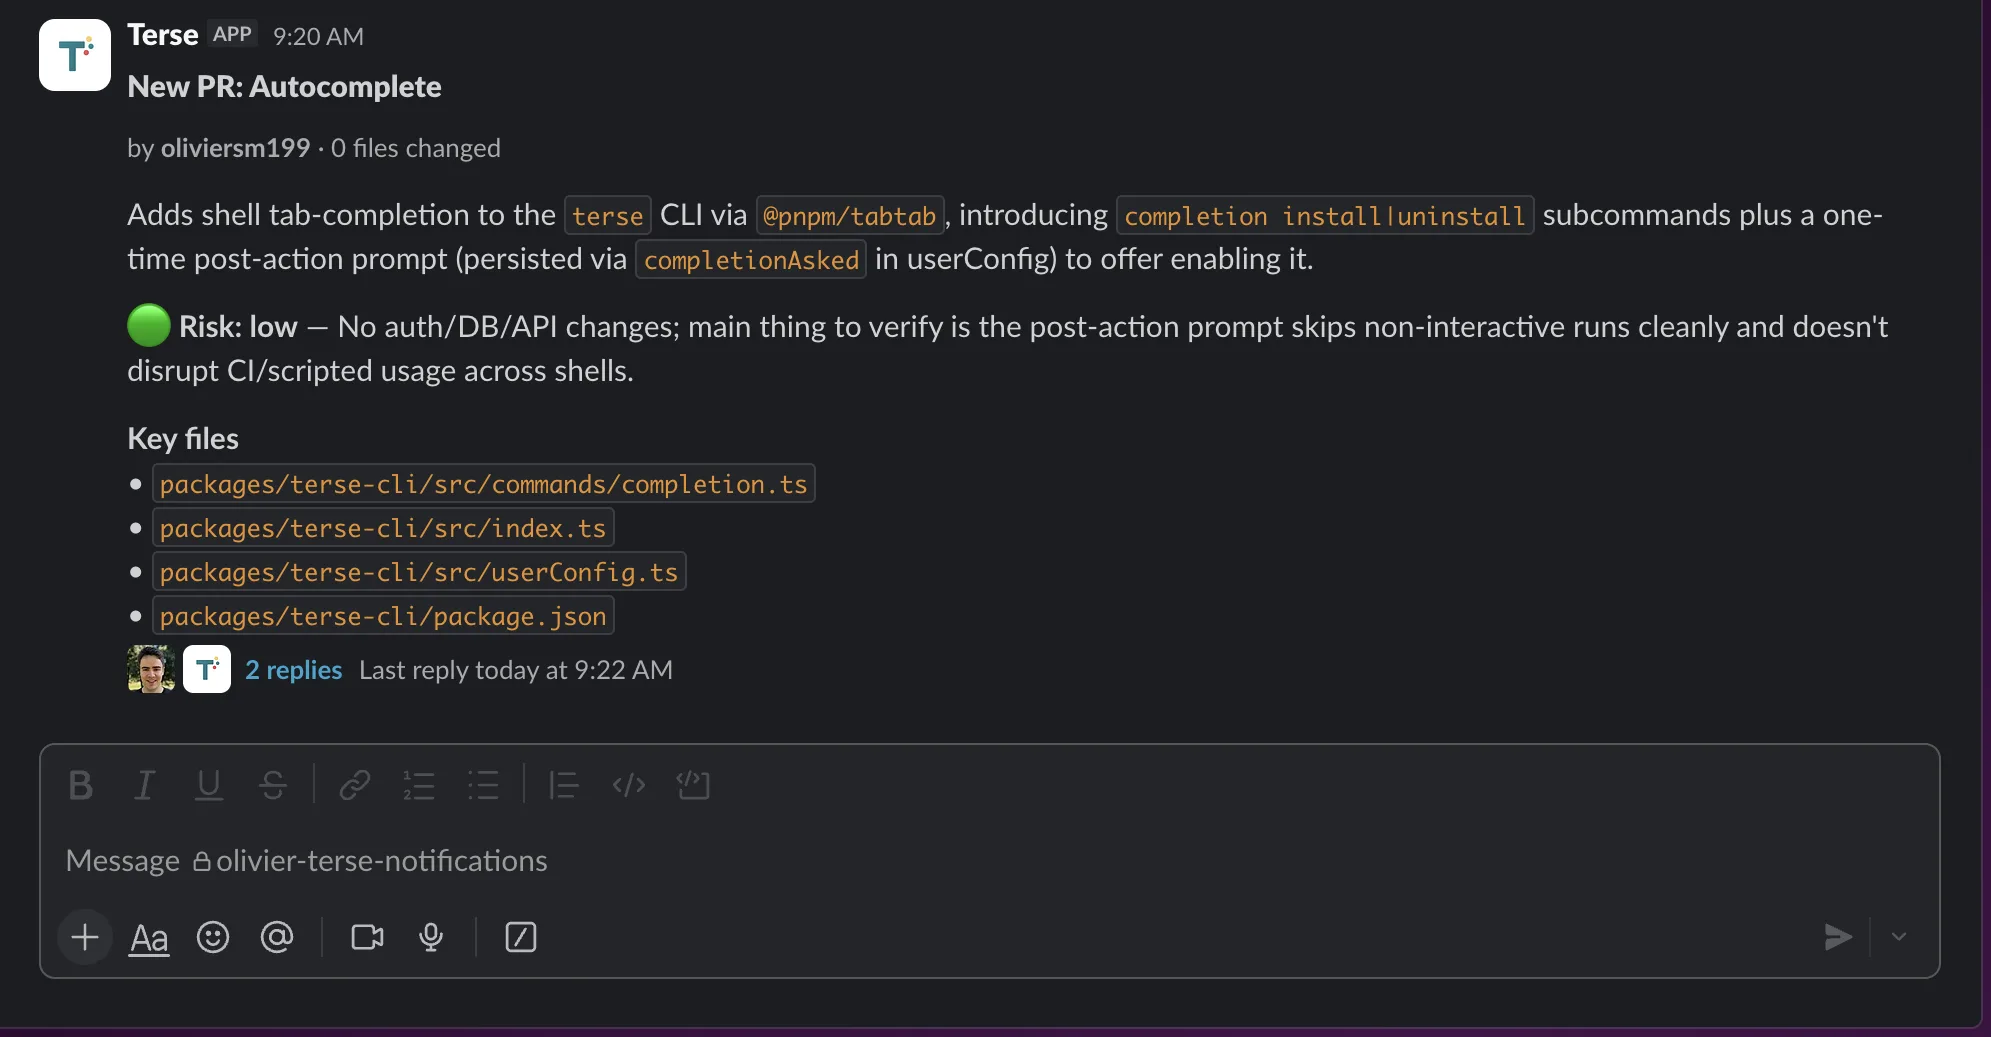The image size is (1991, 1037).
Task: Open the Terse app avatar on message
Action: pyautogui.click(x=75, y=55)
